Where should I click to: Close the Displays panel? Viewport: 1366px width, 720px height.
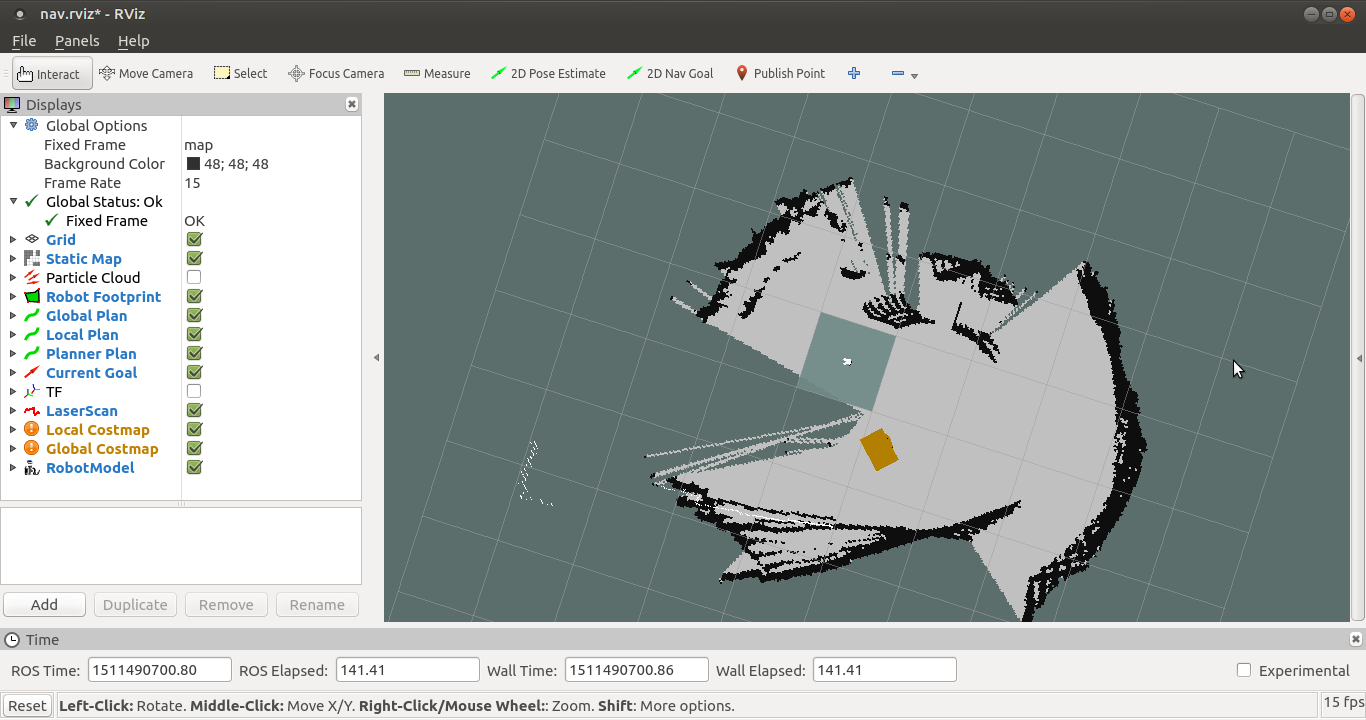click(x=352, y=104)
